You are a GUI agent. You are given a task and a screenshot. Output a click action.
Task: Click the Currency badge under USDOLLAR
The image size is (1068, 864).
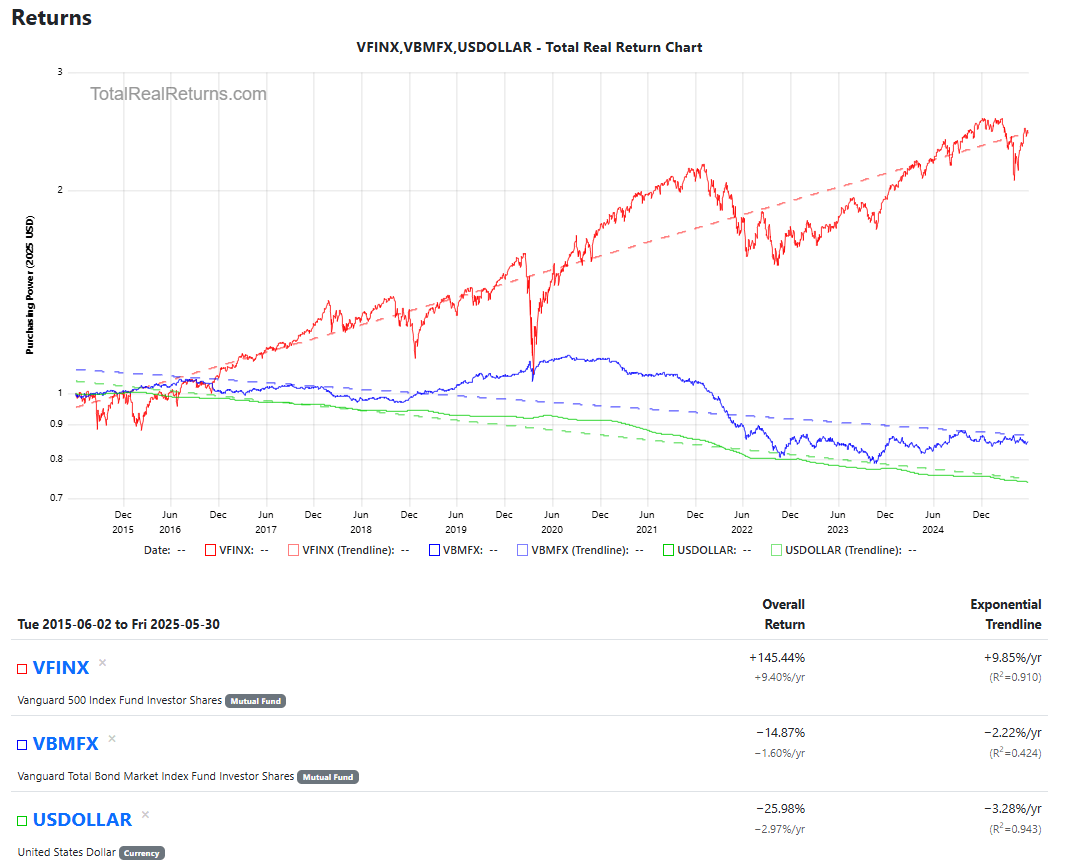pos(142,853)
